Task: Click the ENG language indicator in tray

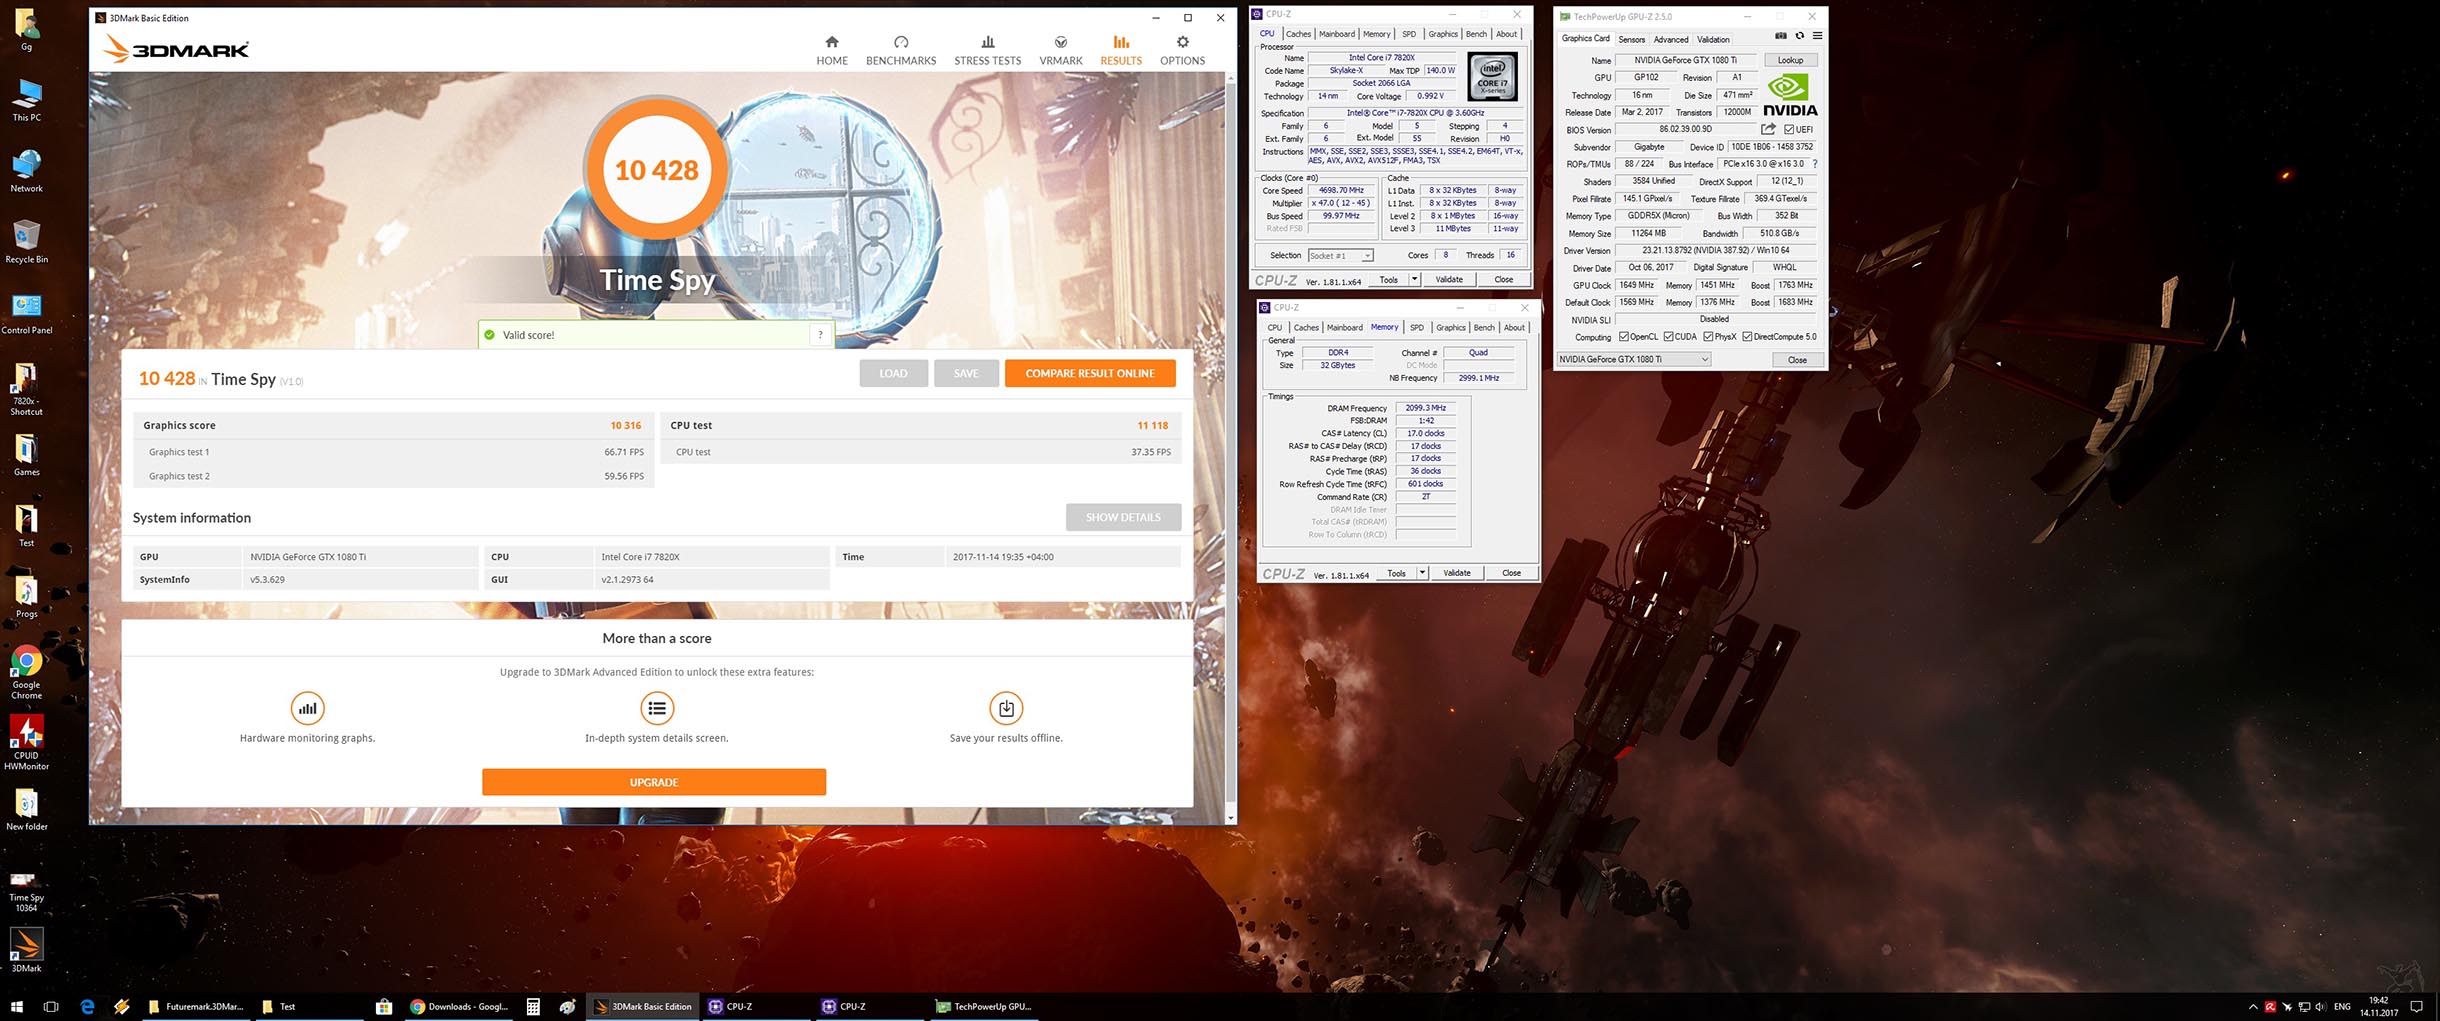Action: click(2342, 1007)
